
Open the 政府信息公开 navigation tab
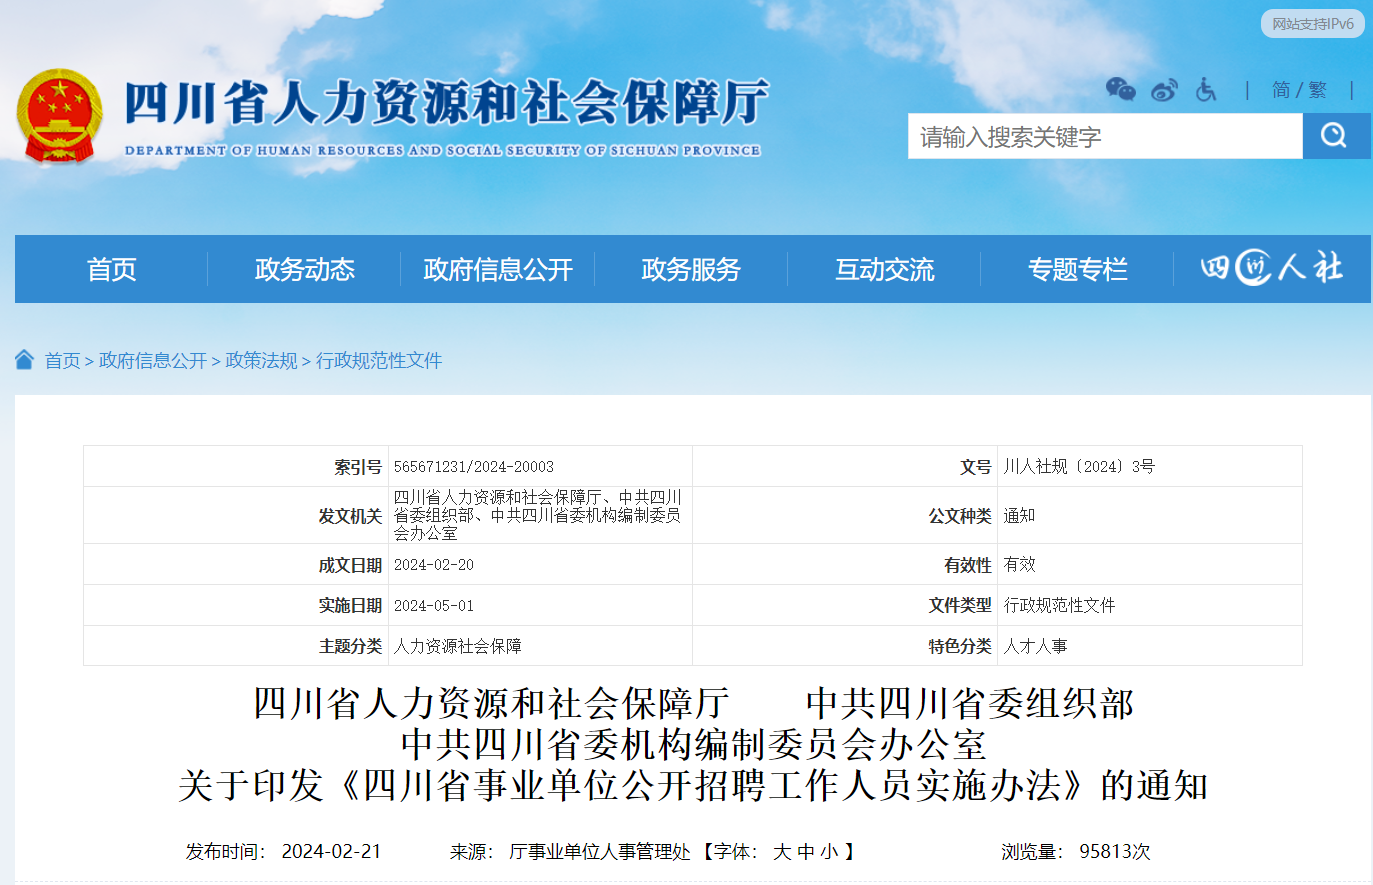pyautogui.click(x=498, y=269)
